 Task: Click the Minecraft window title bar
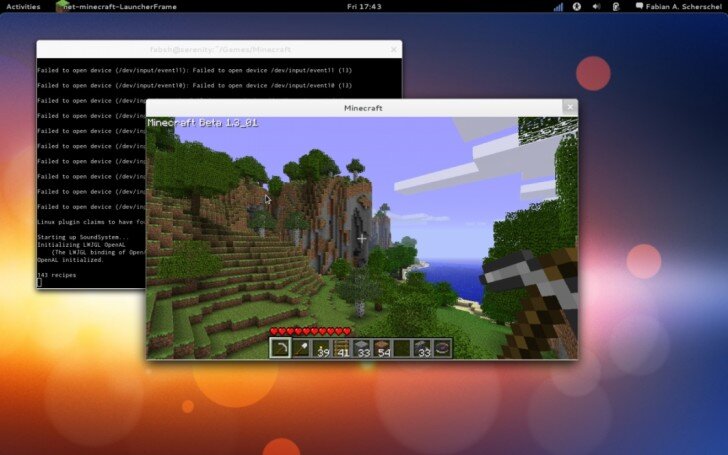(x=363, y=108)
